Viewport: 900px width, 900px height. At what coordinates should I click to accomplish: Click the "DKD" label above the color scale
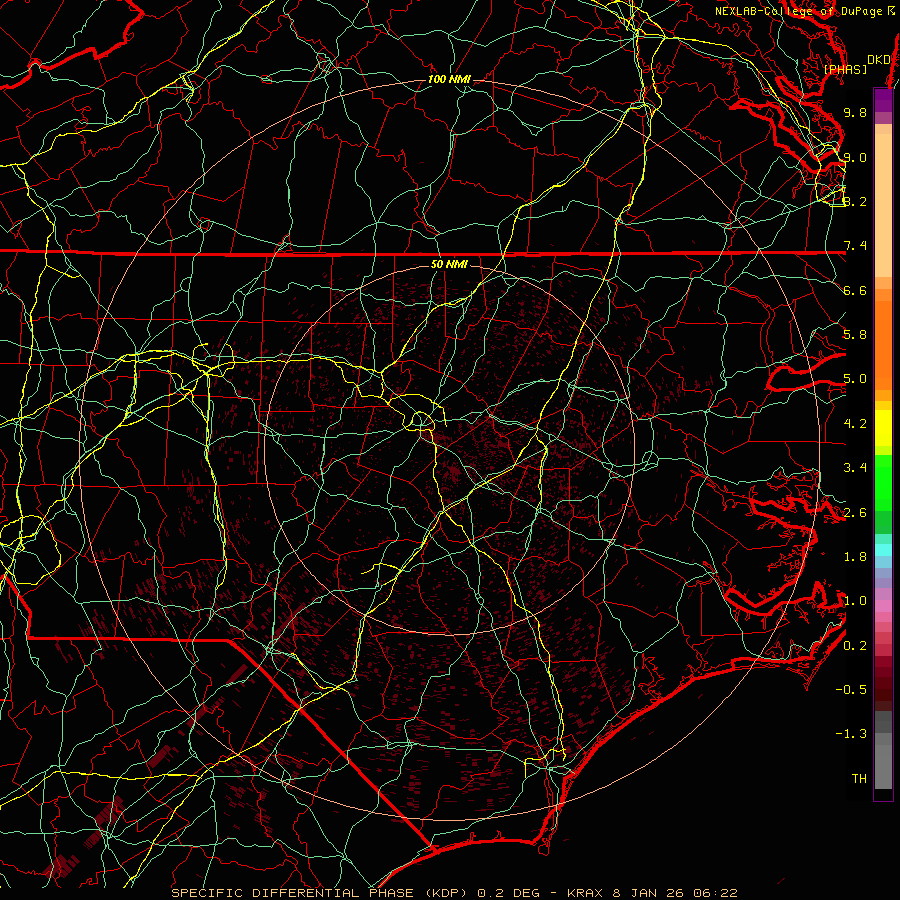coord(878,59)
